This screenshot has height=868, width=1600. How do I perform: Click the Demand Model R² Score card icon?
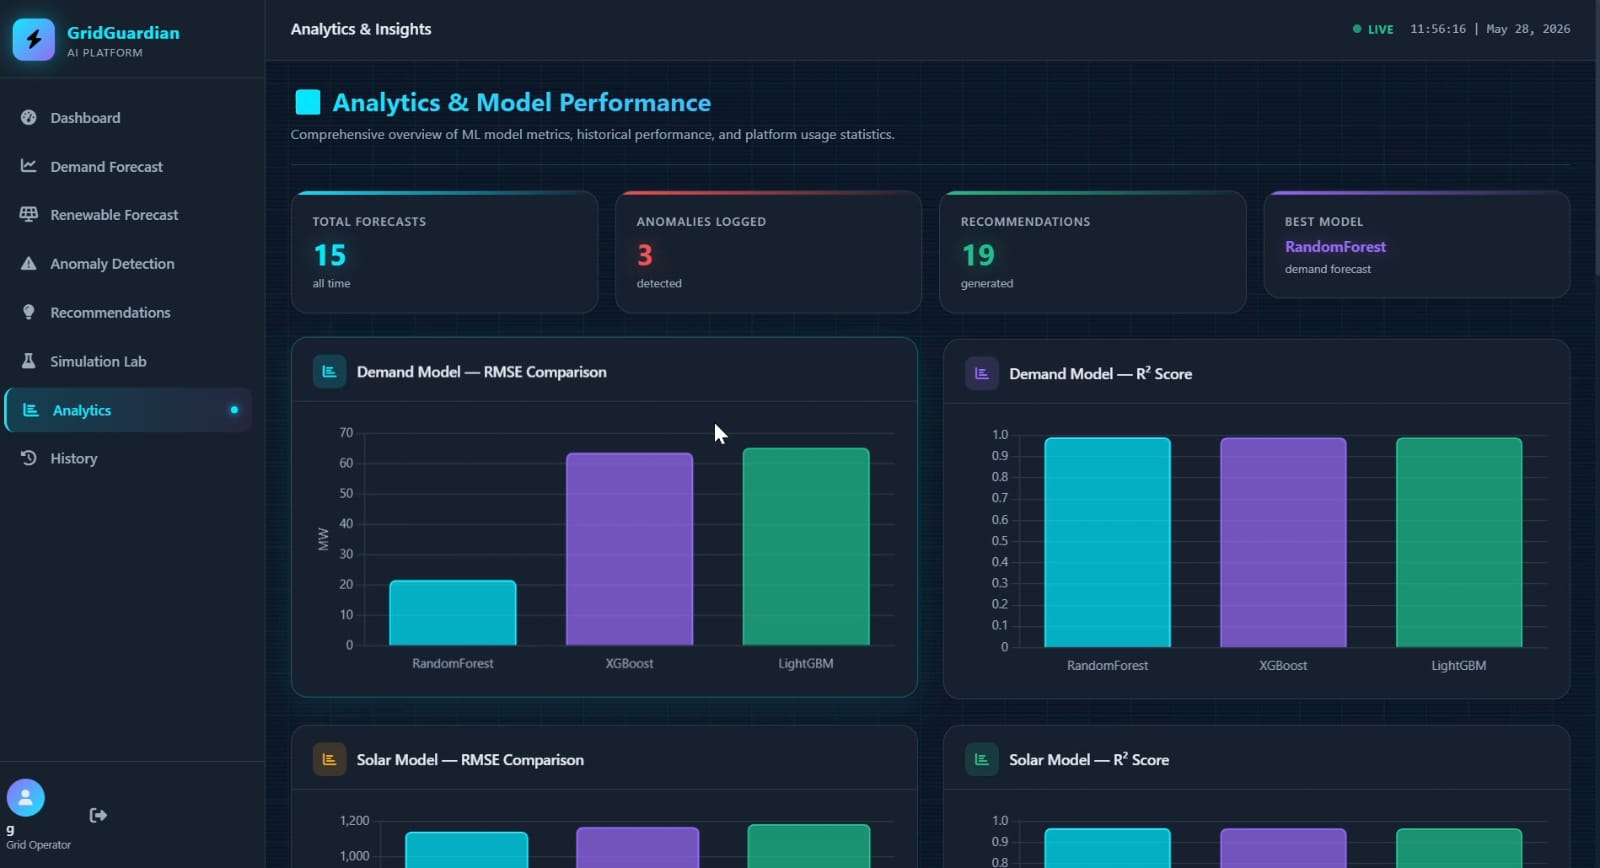coord(982,374)
